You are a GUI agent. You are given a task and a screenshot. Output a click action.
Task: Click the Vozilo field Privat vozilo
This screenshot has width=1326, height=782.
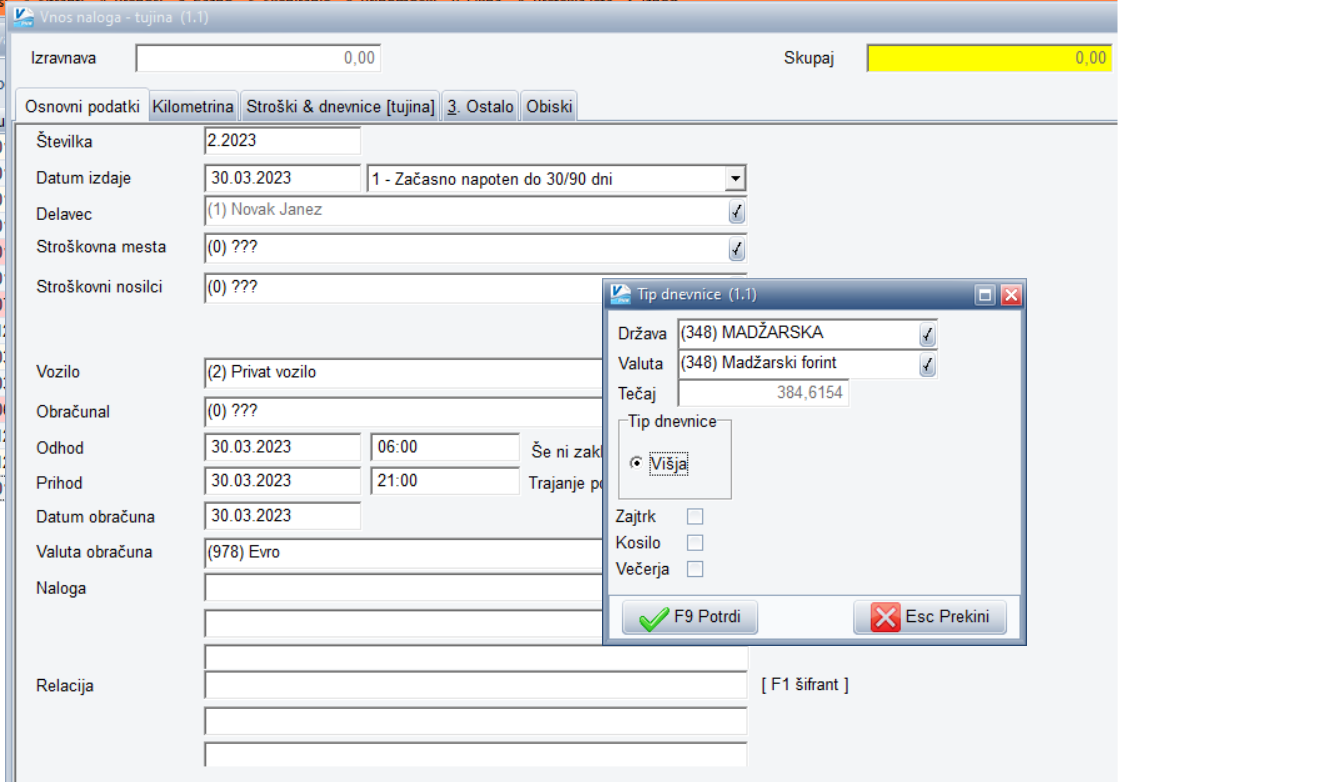pyautogui.click(x=403, y=372)
